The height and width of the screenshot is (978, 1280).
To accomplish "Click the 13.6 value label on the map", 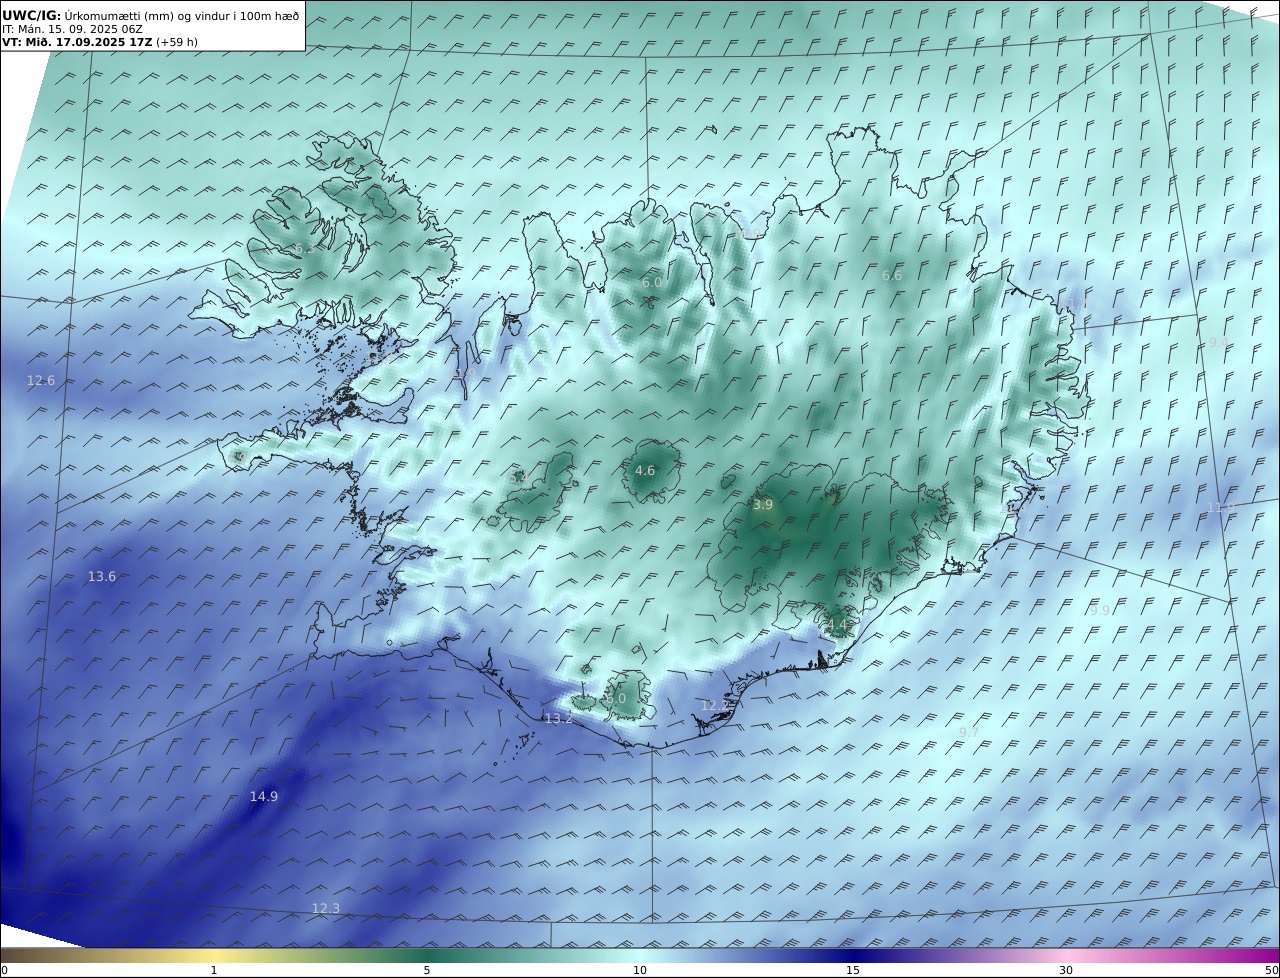I will tap(102, 577).
